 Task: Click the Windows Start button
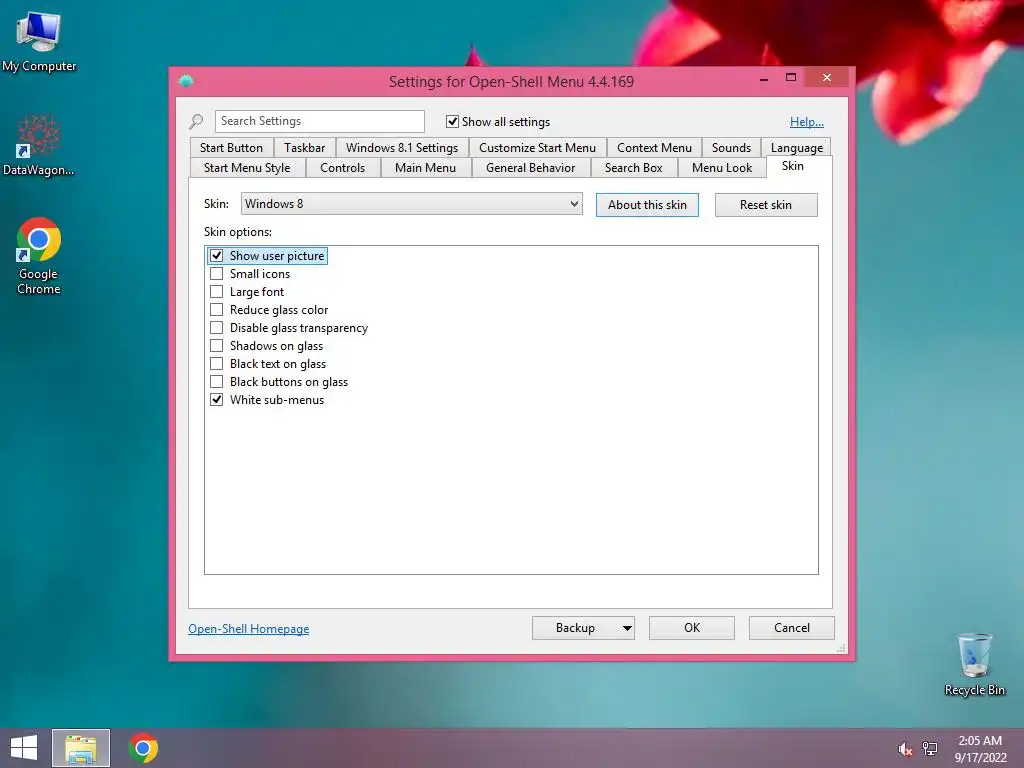click(x=24, y=748)
